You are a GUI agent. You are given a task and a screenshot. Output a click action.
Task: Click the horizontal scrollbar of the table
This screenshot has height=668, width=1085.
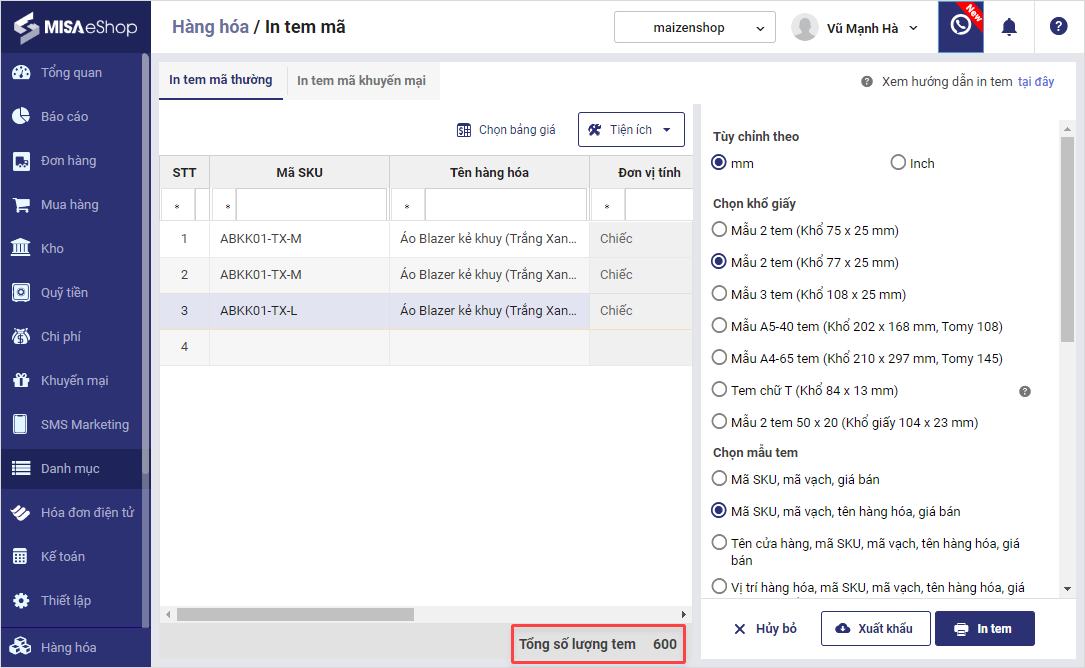[x=295, y=614]
